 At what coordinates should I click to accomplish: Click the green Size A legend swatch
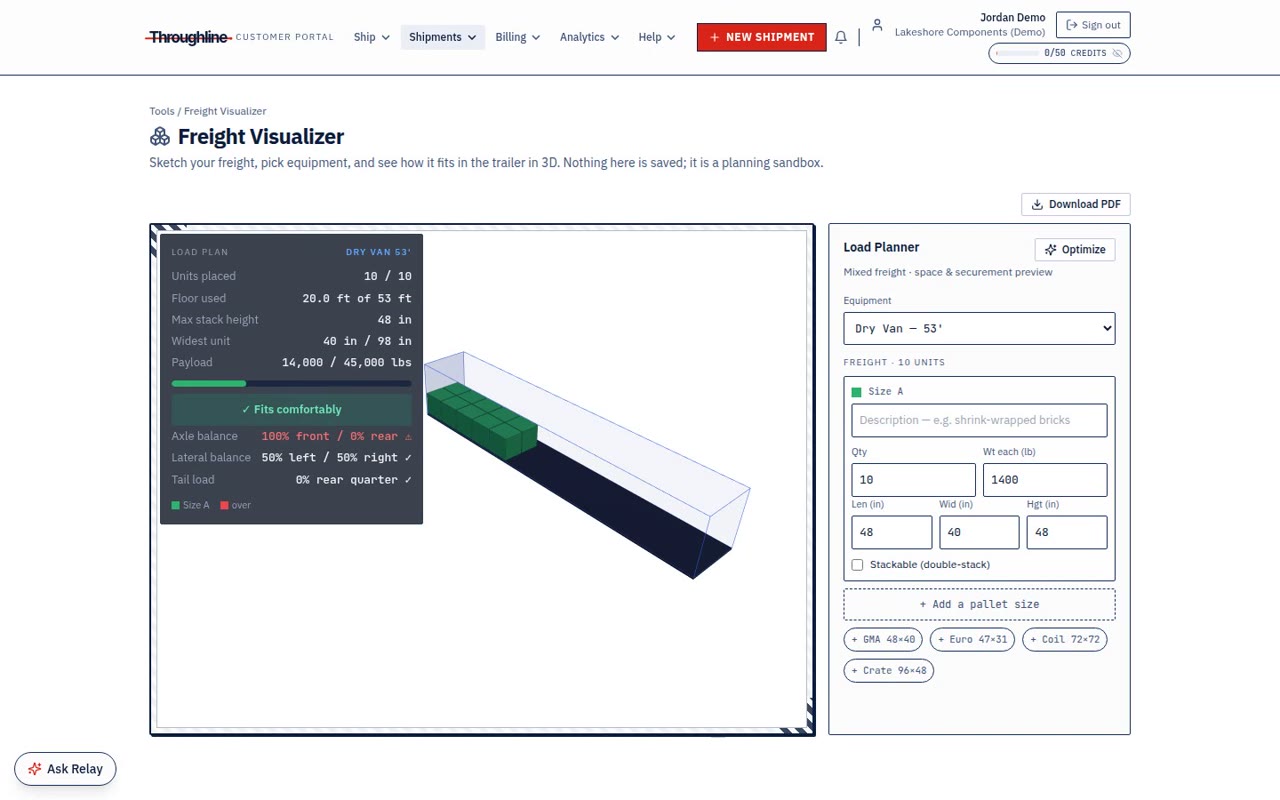[x=176, y=505]
